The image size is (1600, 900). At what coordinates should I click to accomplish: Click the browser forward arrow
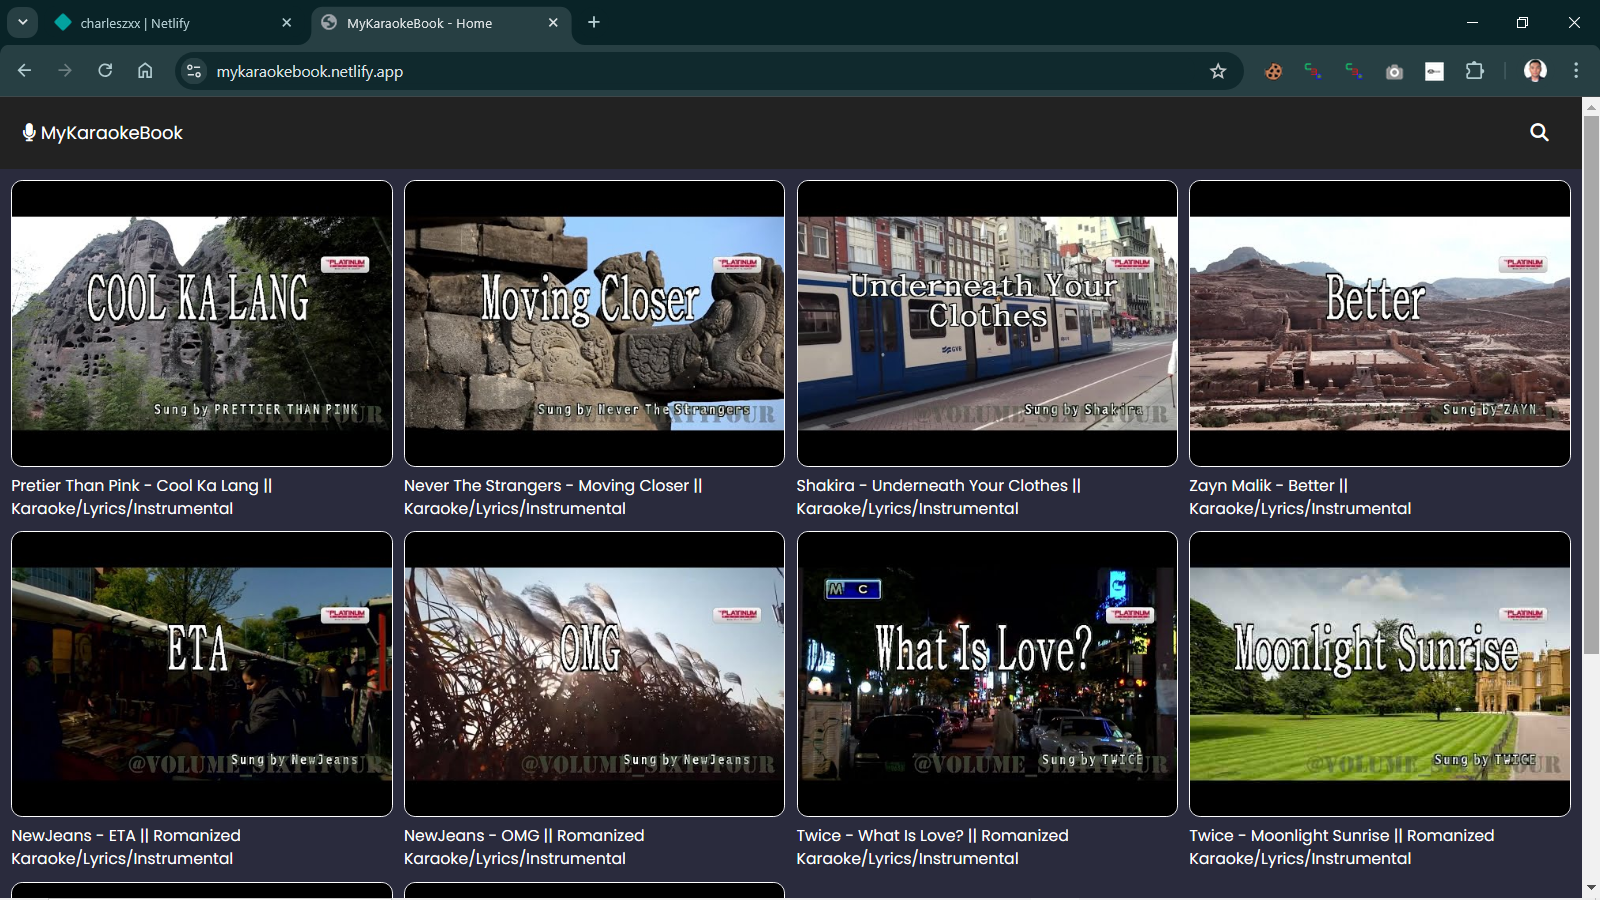tap(65, 71)
